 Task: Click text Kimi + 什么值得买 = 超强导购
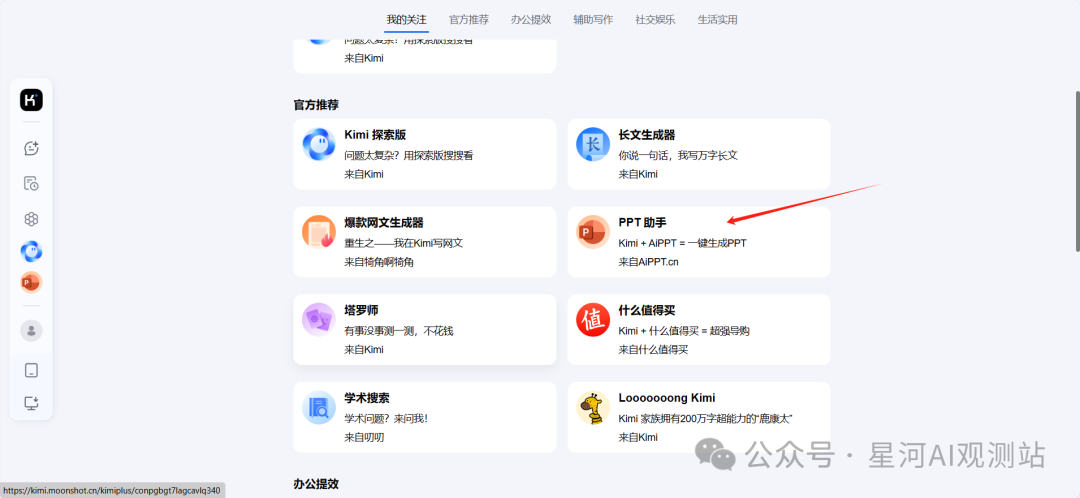pyautogui.click(x=684, y=331)
